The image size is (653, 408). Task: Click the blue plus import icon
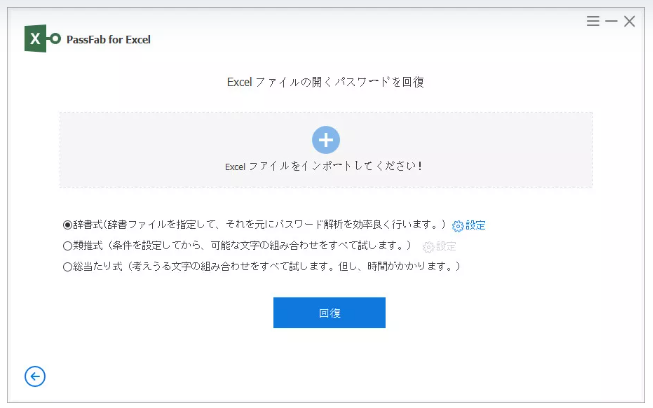[x=326, y=140]
